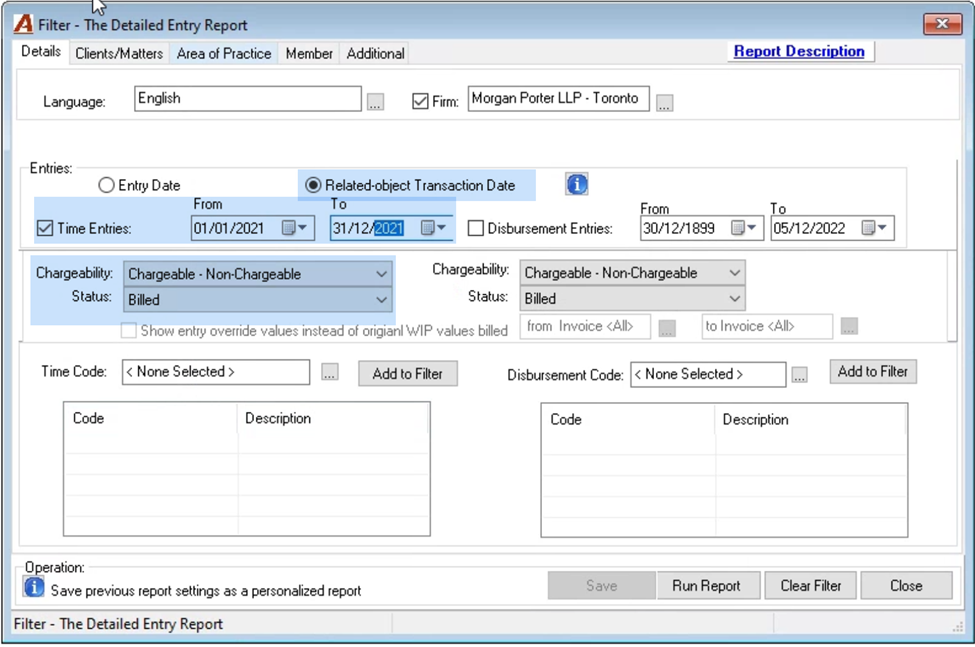
Task: Expand the disbursement Chargeability dropdown
Action: [734, 273]
